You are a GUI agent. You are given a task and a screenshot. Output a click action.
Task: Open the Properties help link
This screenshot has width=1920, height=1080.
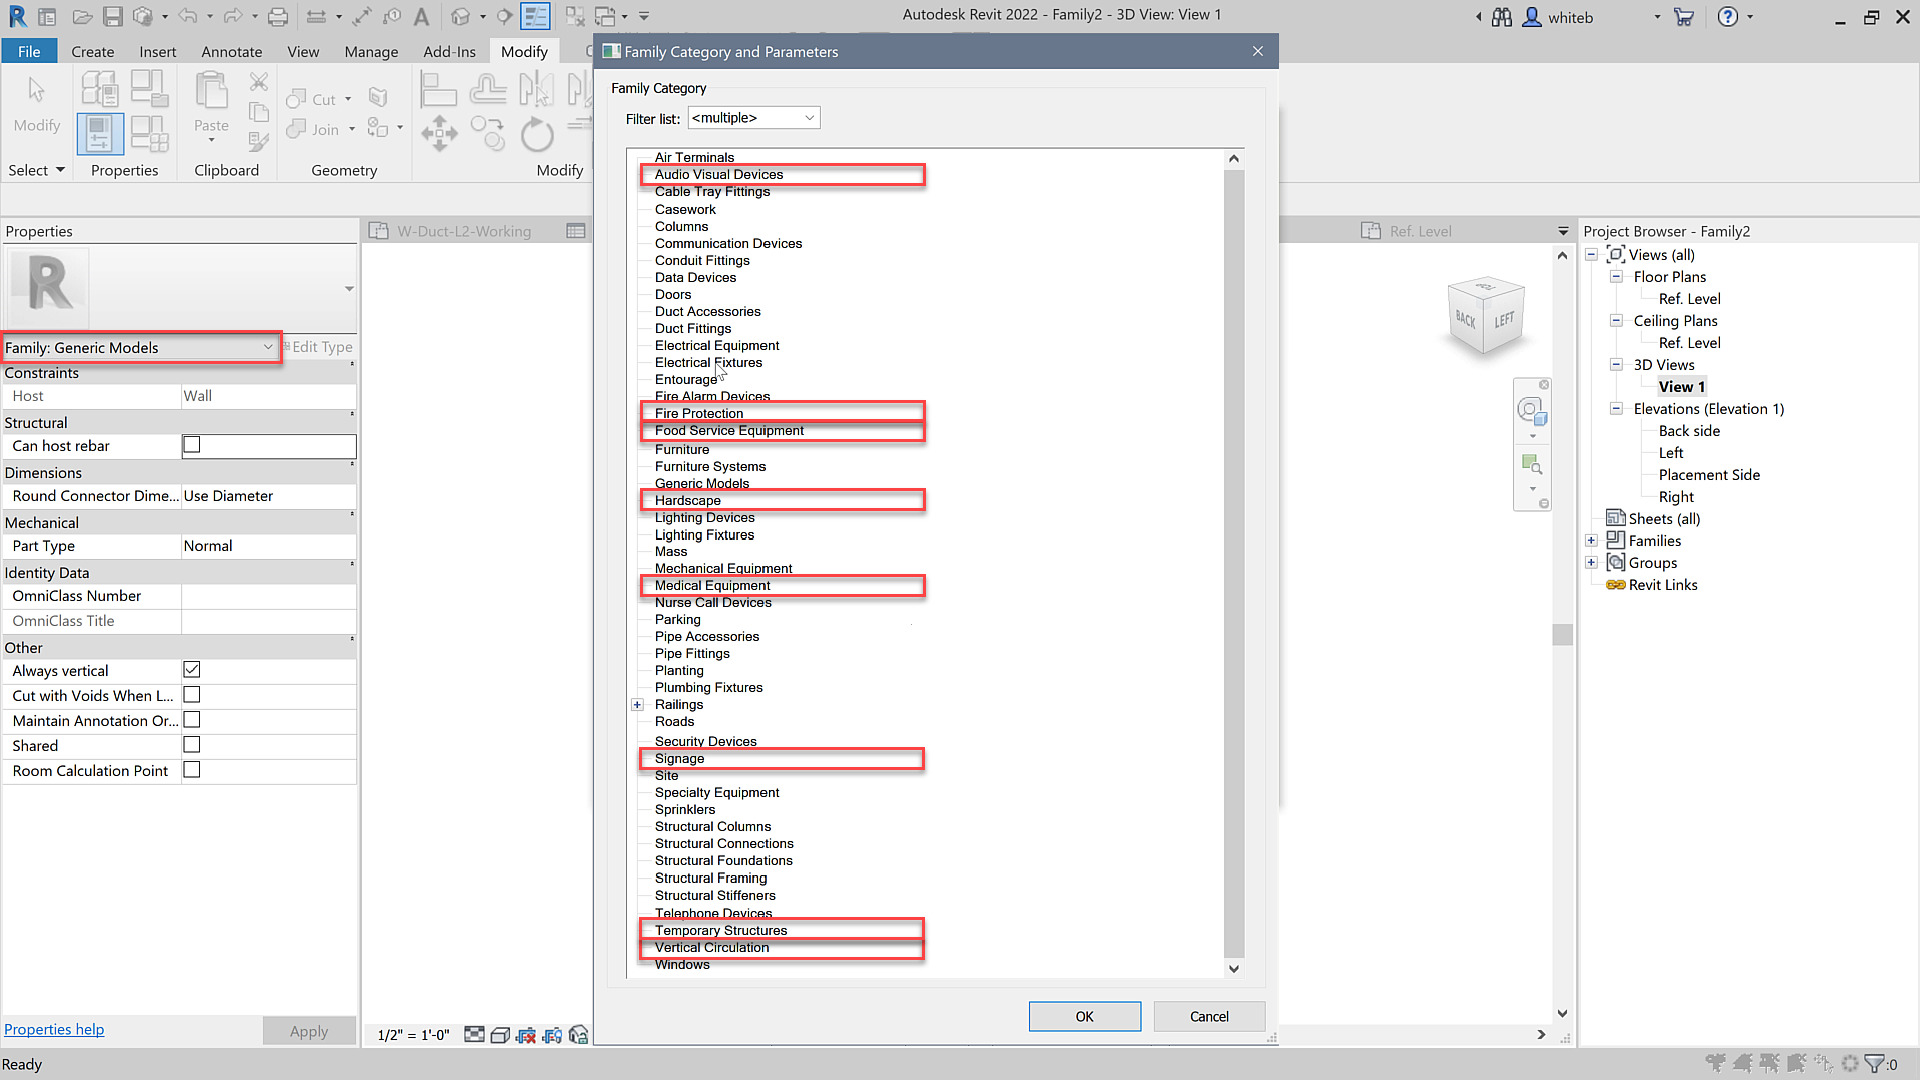[54, 1029]
